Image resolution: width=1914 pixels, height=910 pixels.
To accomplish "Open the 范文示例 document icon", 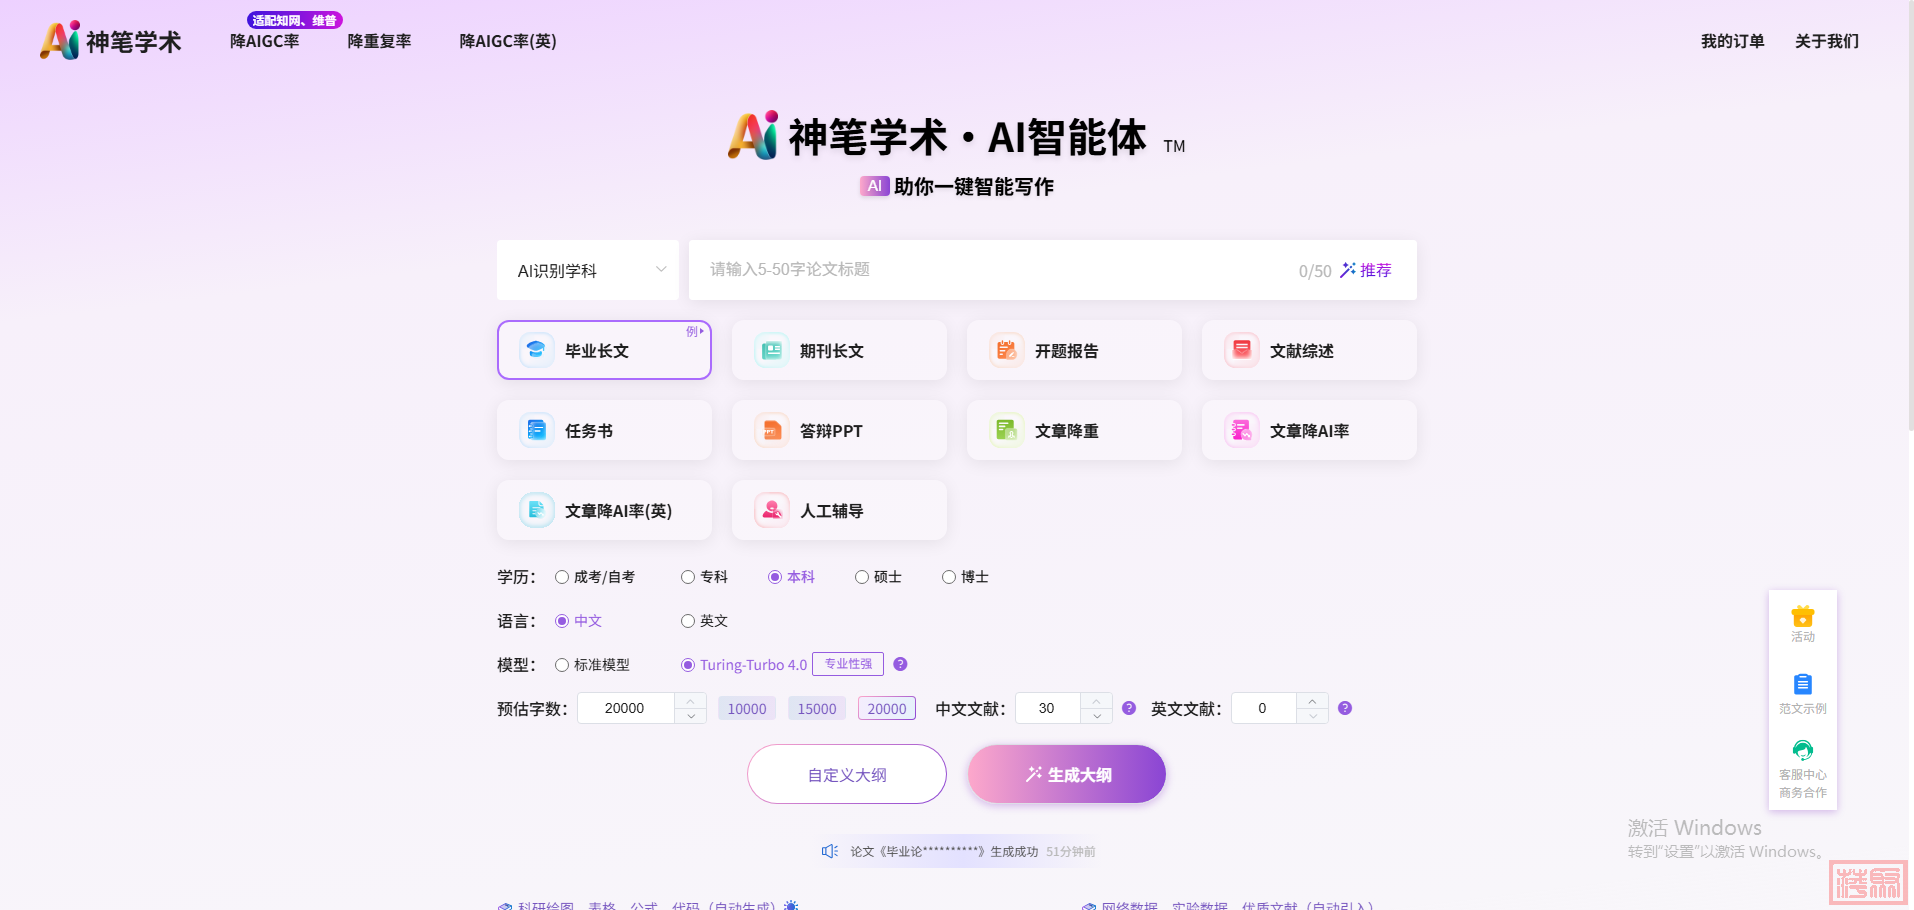I will 1802,685.
